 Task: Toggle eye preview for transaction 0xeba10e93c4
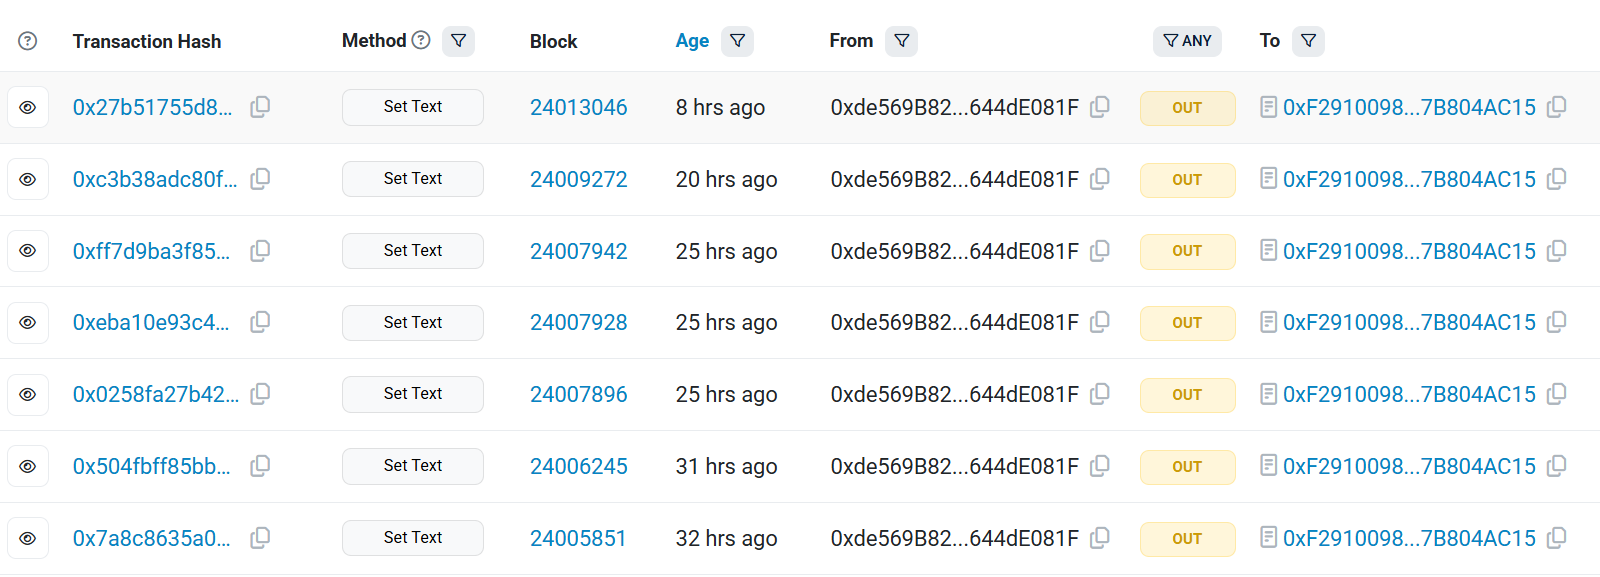click(x=28, y=323)
